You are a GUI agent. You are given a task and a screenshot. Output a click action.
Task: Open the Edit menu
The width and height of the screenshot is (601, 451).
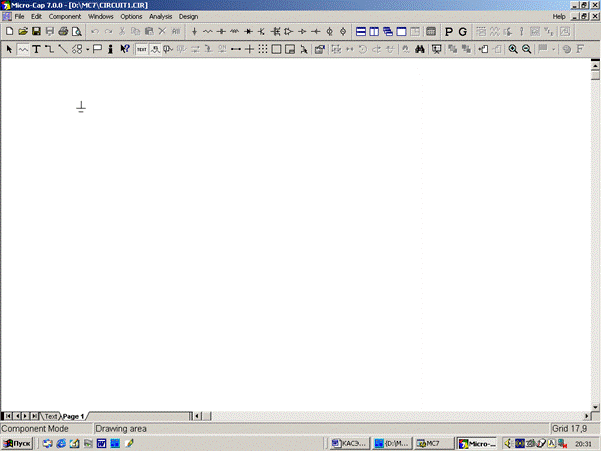point(36,16)
